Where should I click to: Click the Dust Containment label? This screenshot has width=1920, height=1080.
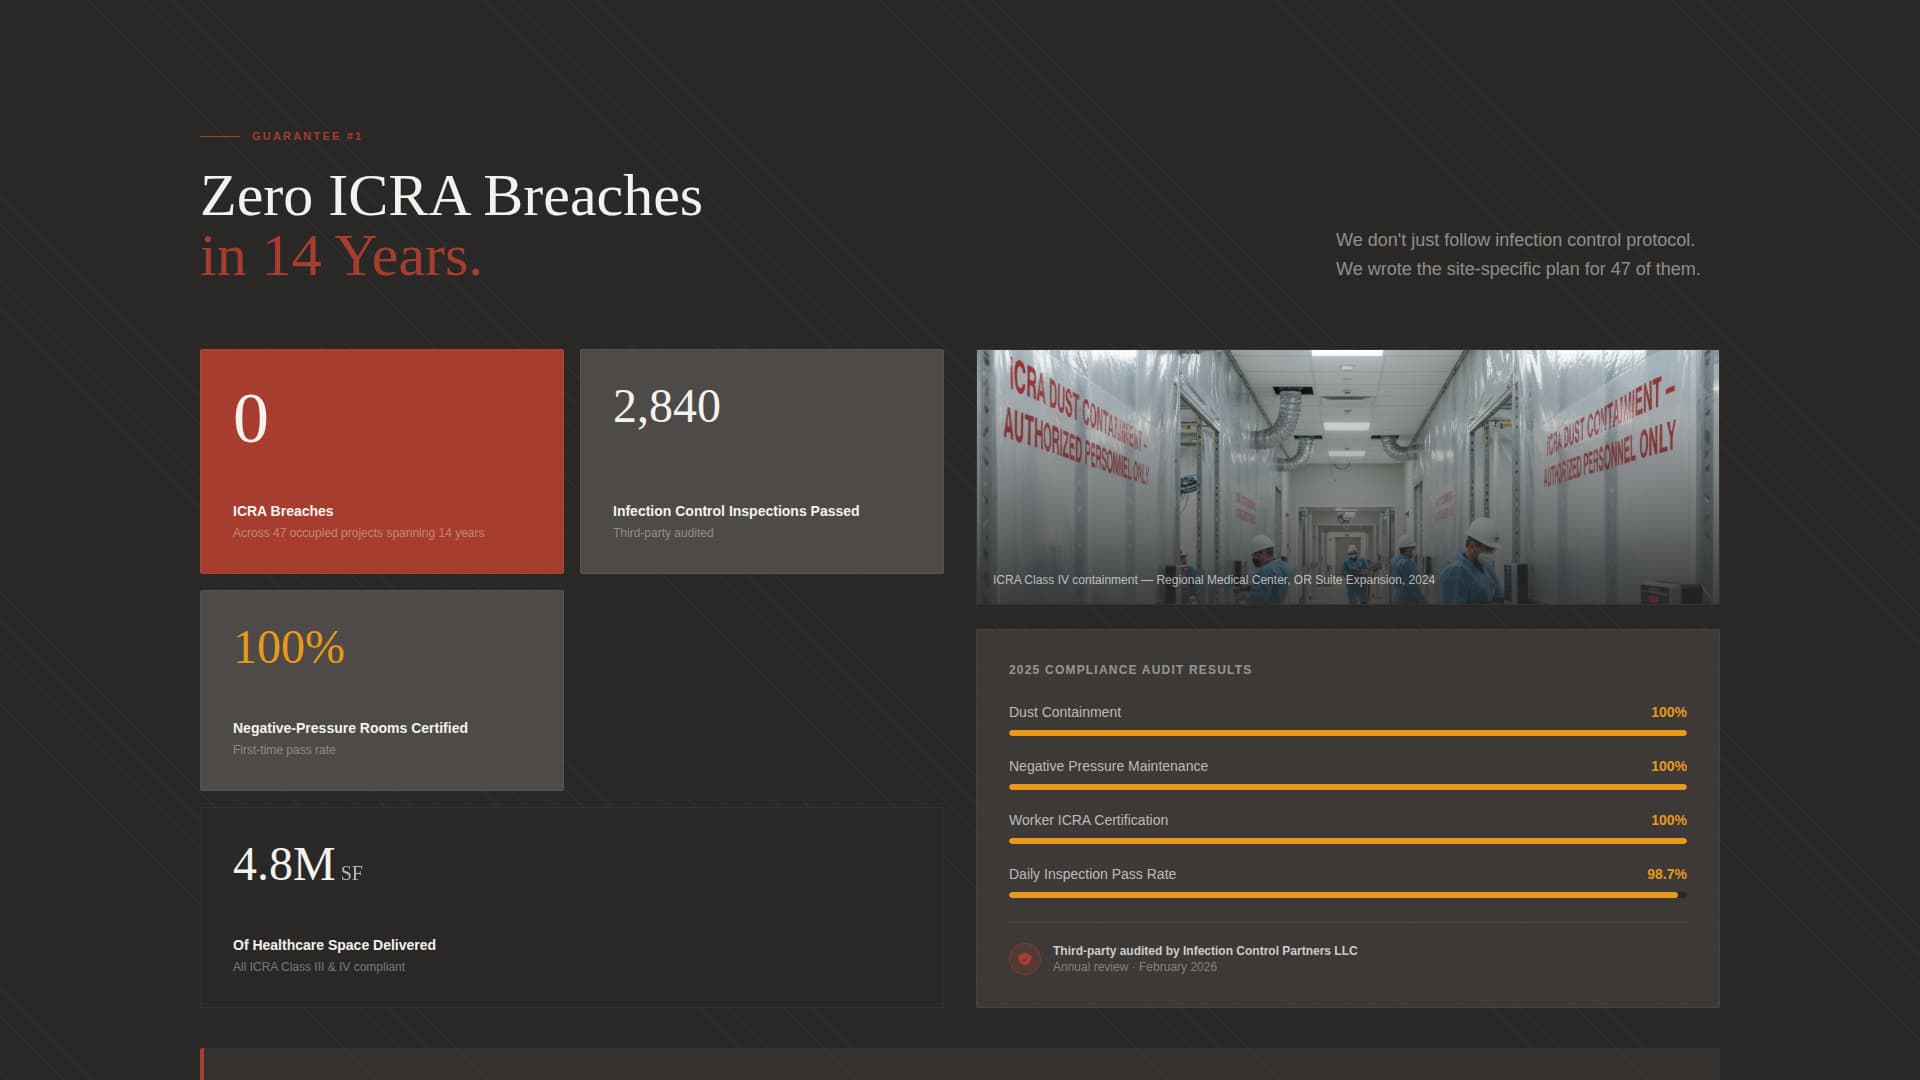(x=1065, y=712)
